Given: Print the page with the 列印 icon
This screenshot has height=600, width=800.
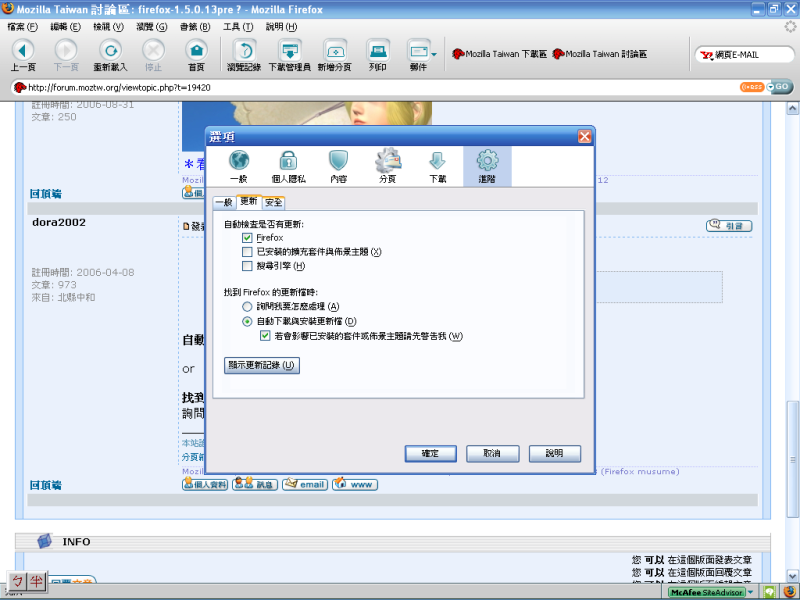Looking at the screenshot, I should [x=378, y=55].
